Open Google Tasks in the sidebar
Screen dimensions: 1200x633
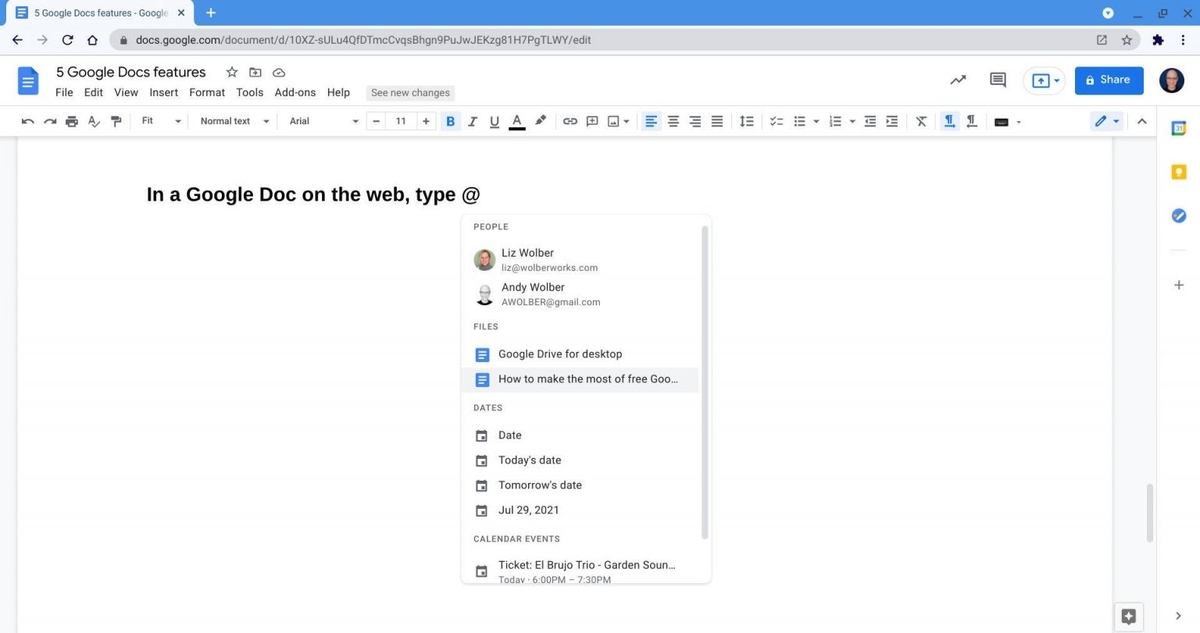[1178, 215]
